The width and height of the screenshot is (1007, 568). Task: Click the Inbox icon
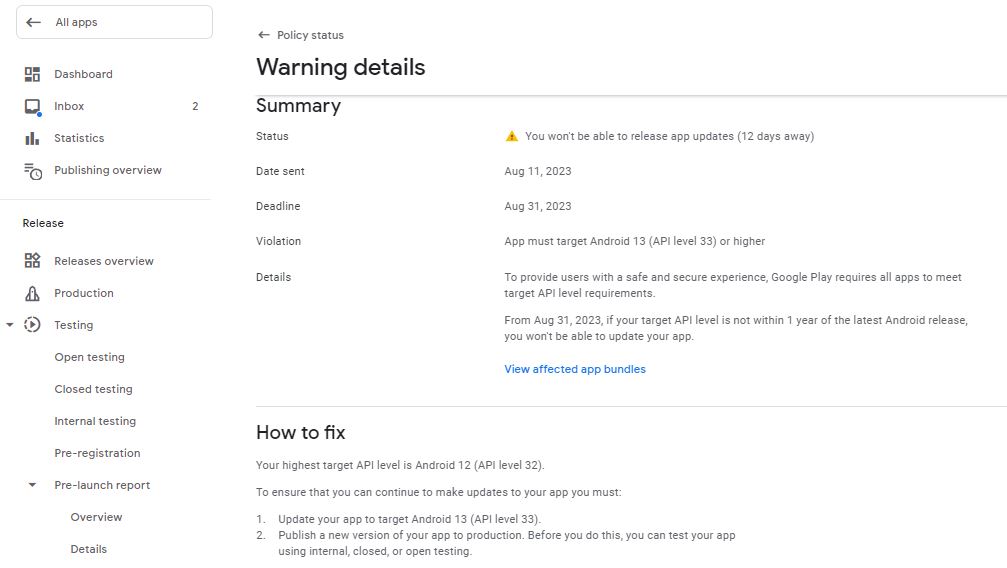pyautogui.click(x=32, y=107)
